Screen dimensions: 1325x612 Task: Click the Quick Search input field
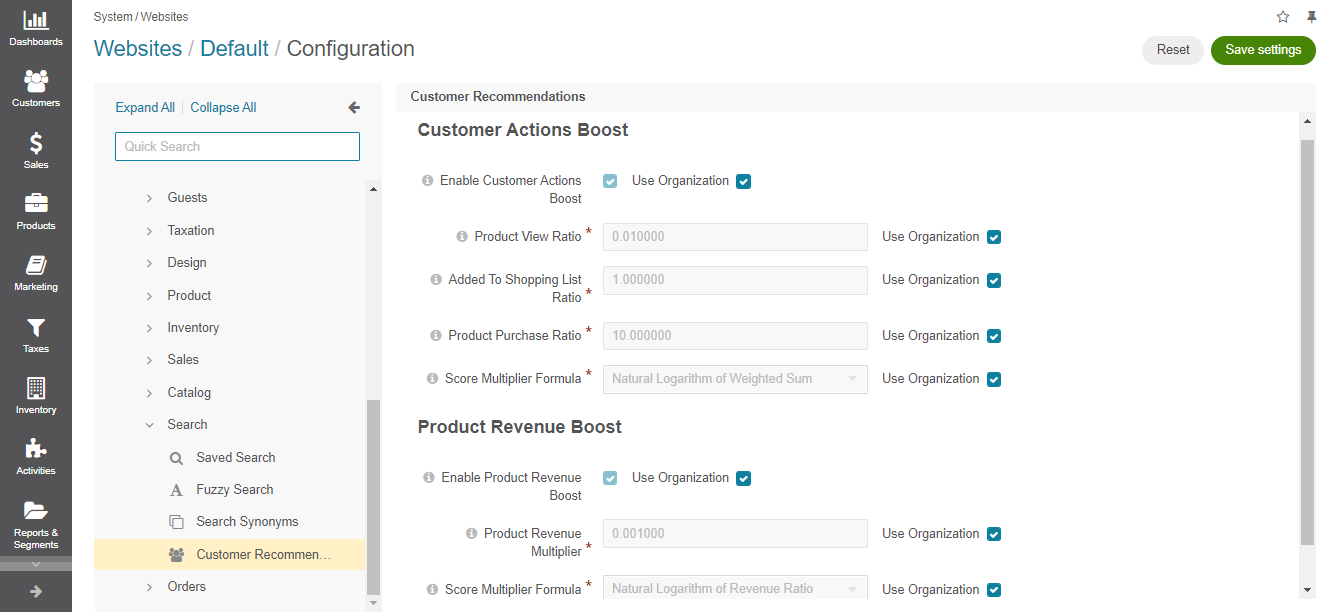click(237, 146)
